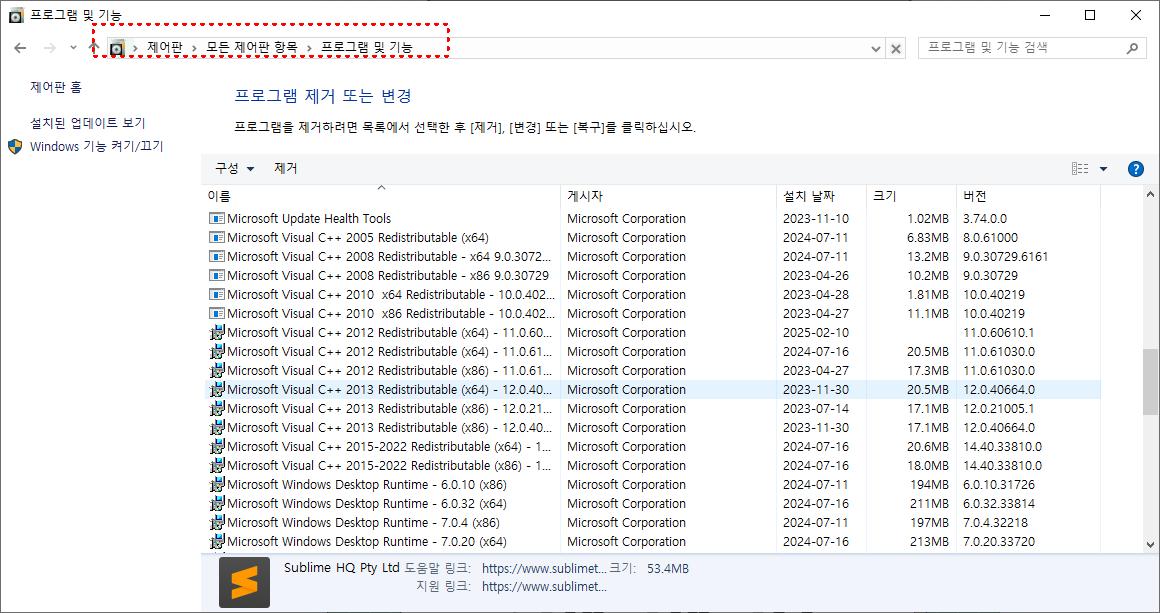Select 모든 제어판 항목 breadcrumb
1160x613 pixels.
tap(252, 48)
